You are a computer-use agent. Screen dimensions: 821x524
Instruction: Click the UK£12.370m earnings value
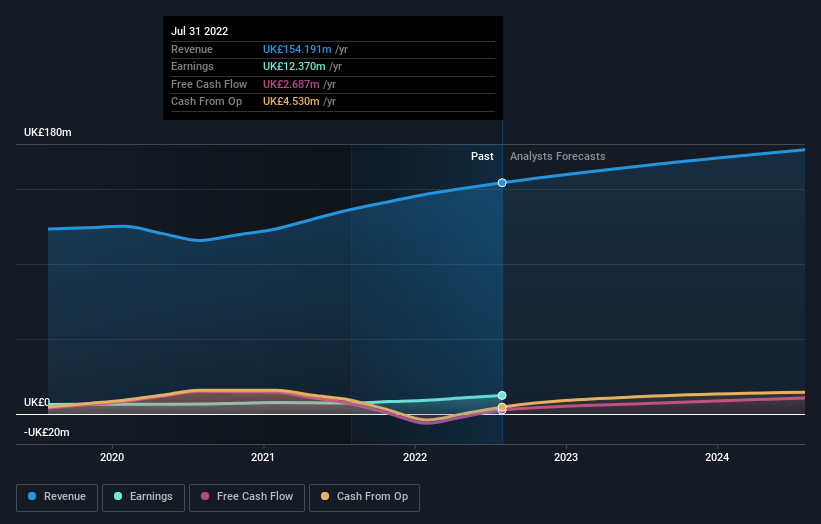(294, 66)
